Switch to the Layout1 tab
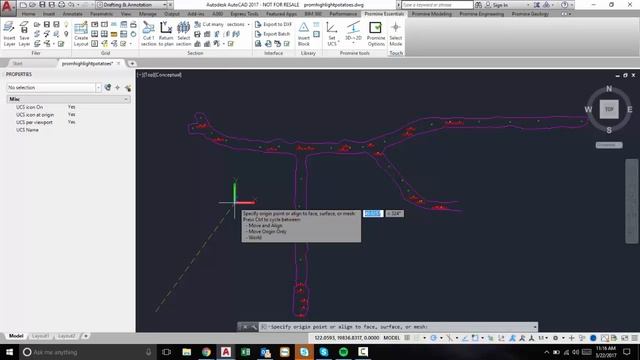The image size is (640, 360). pos(40,336)
